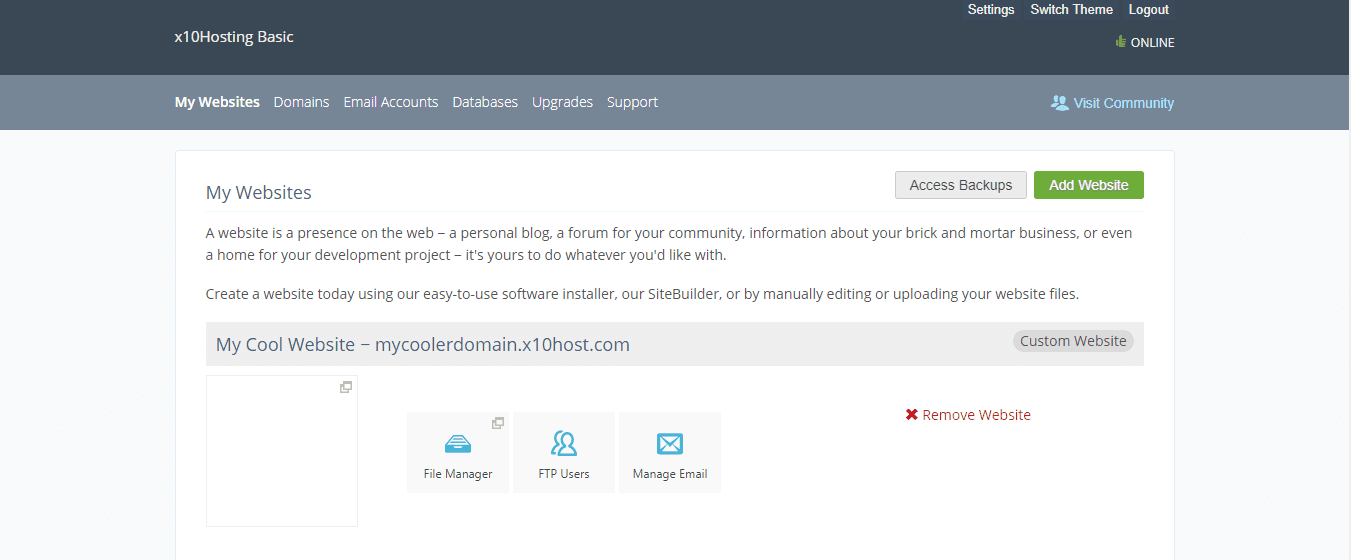This screenshot has height=560, width=1351.
Task: Click the Access Backups button
Action: click(961, 185)
